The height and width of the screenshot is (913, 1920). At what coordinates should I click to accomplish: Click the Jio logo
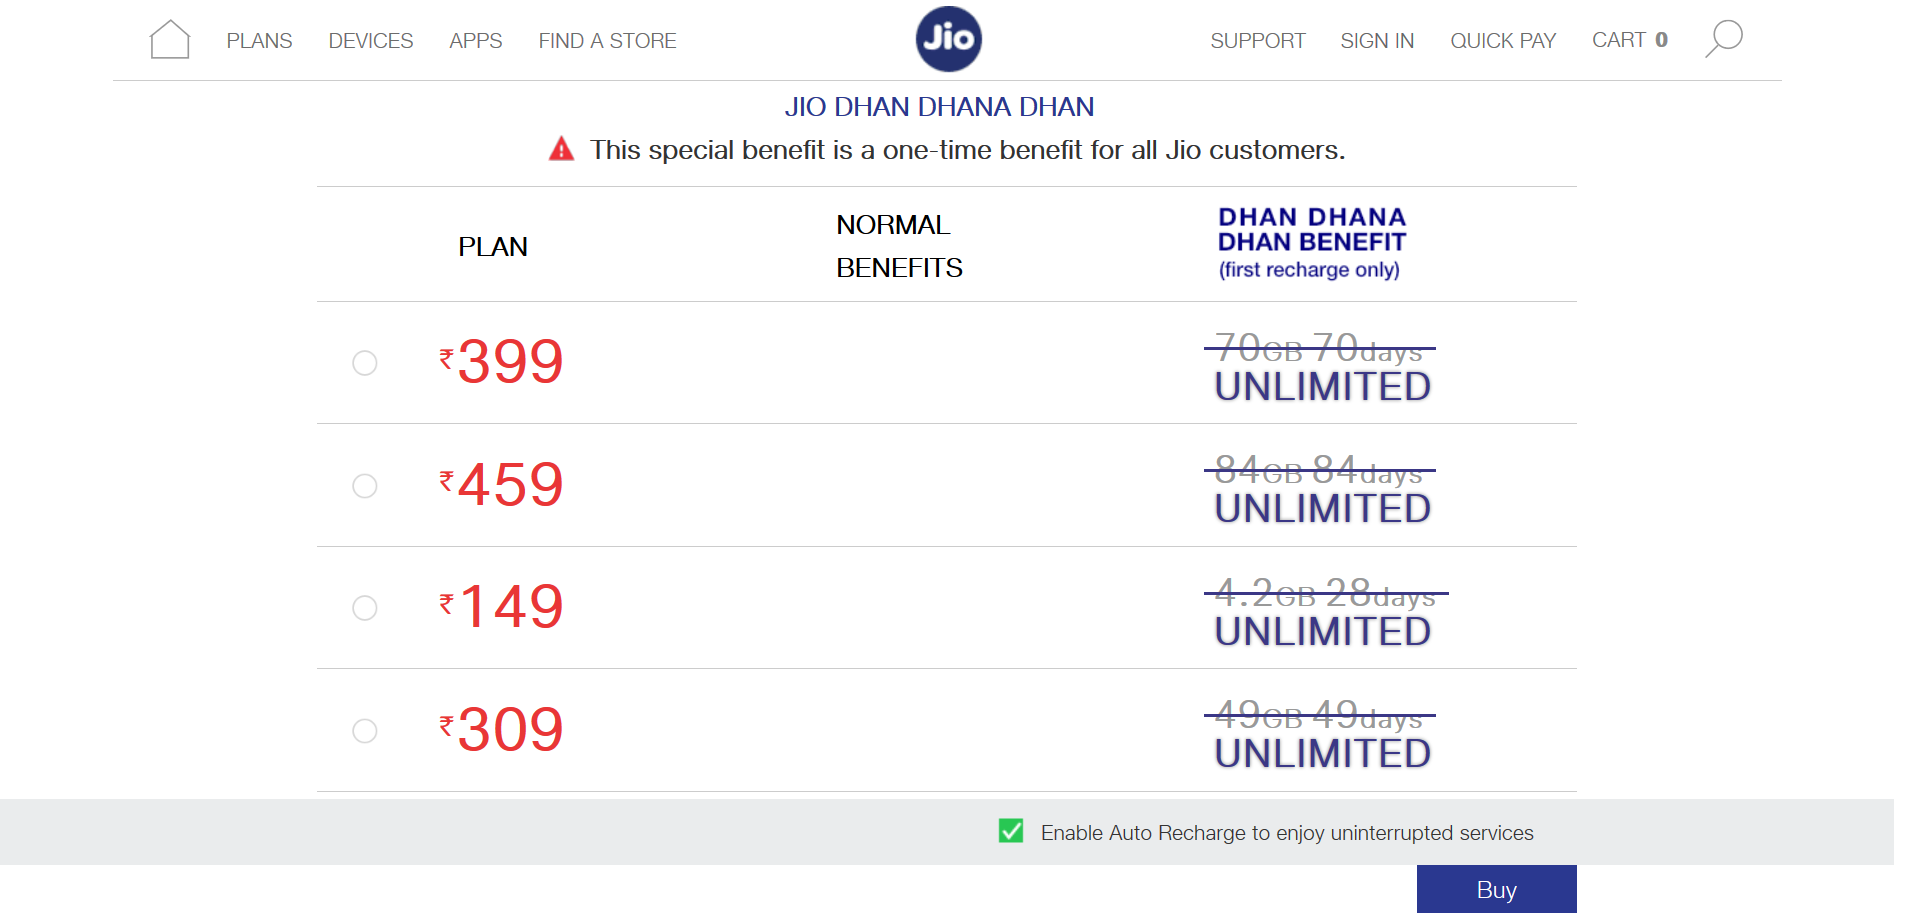click(948, 39)
